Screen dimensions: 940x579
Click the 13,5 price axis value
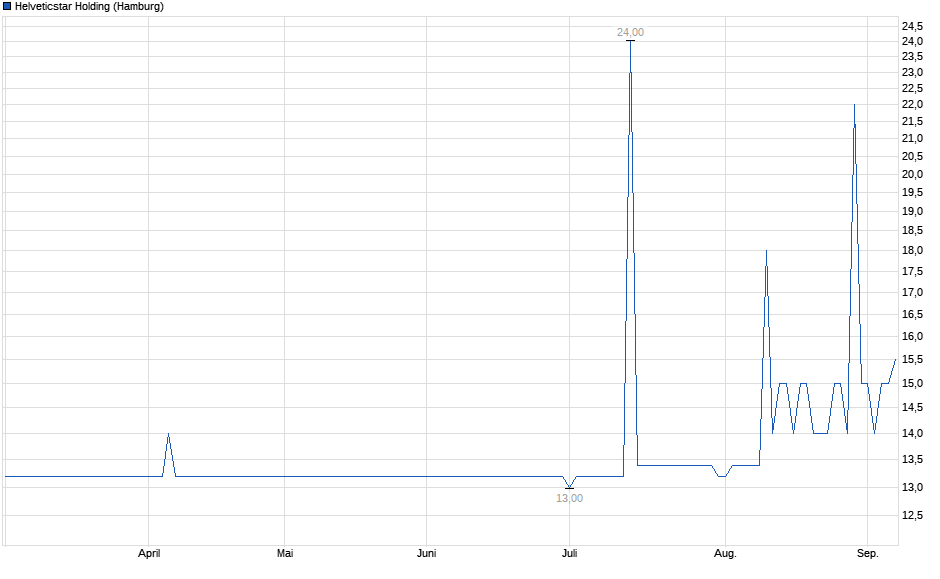(x=912, y=460)
